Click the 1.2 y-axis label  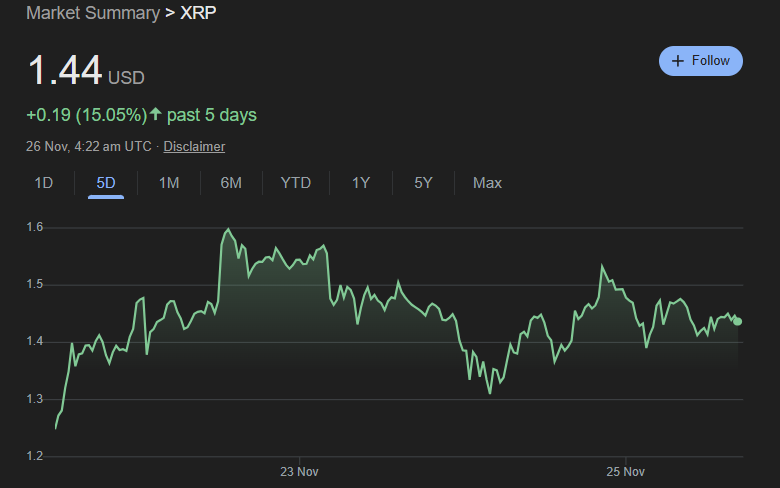click(35, 456)
